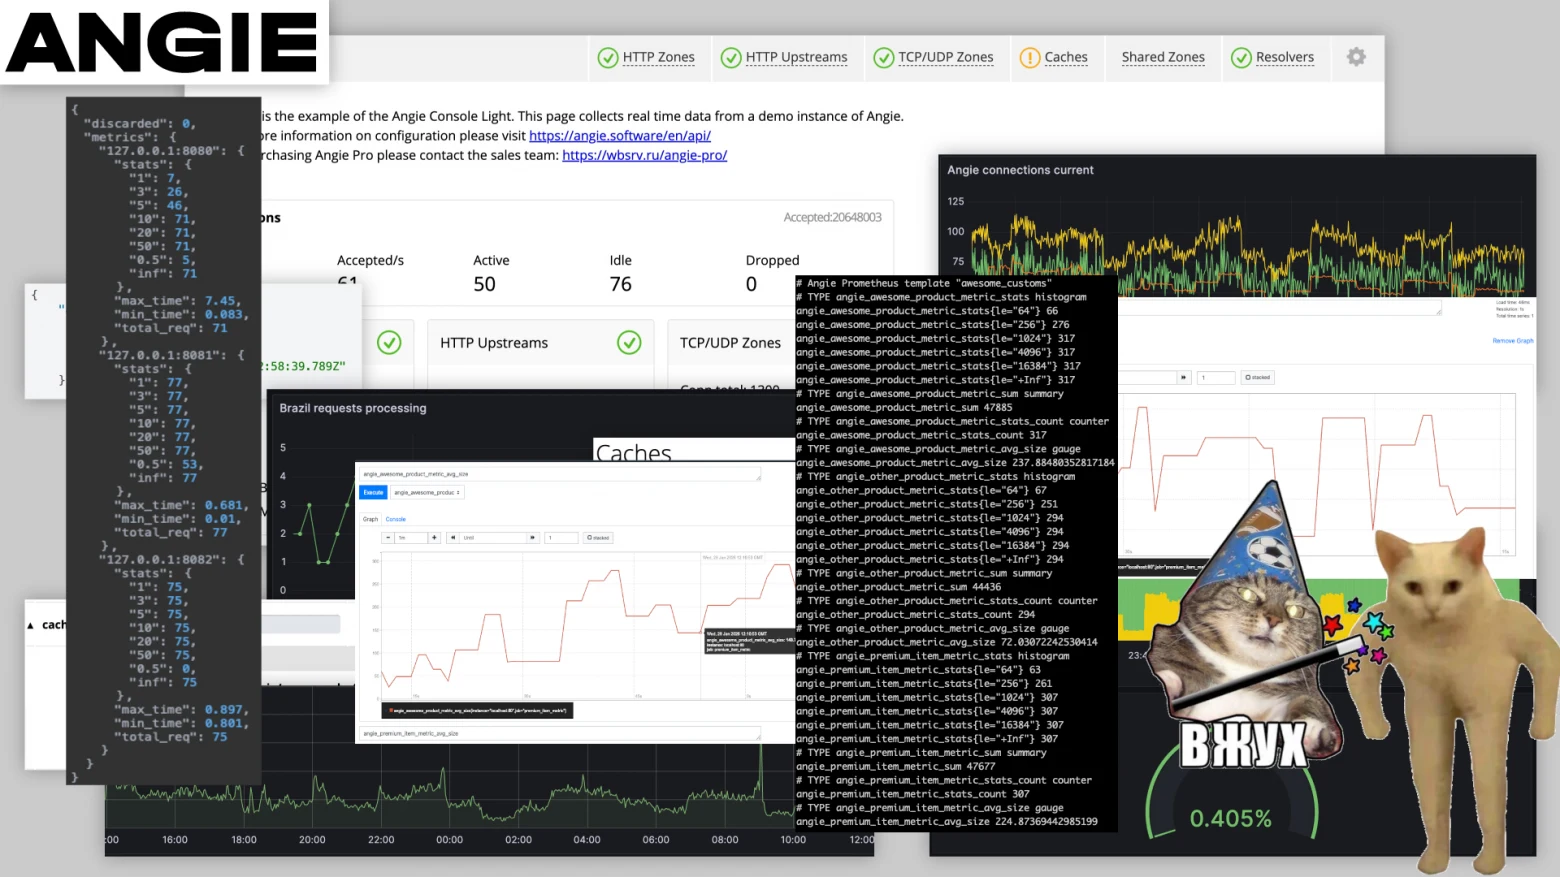Click the "discarded": 0 JSON line

coord(140,124)
